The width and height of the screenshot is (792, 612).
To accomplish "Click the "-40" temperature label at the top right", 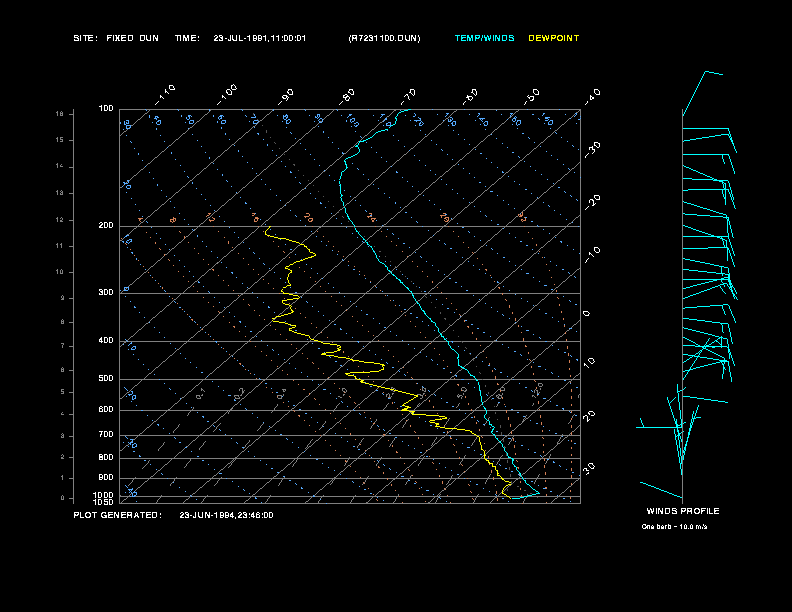I will pos(593,97).
